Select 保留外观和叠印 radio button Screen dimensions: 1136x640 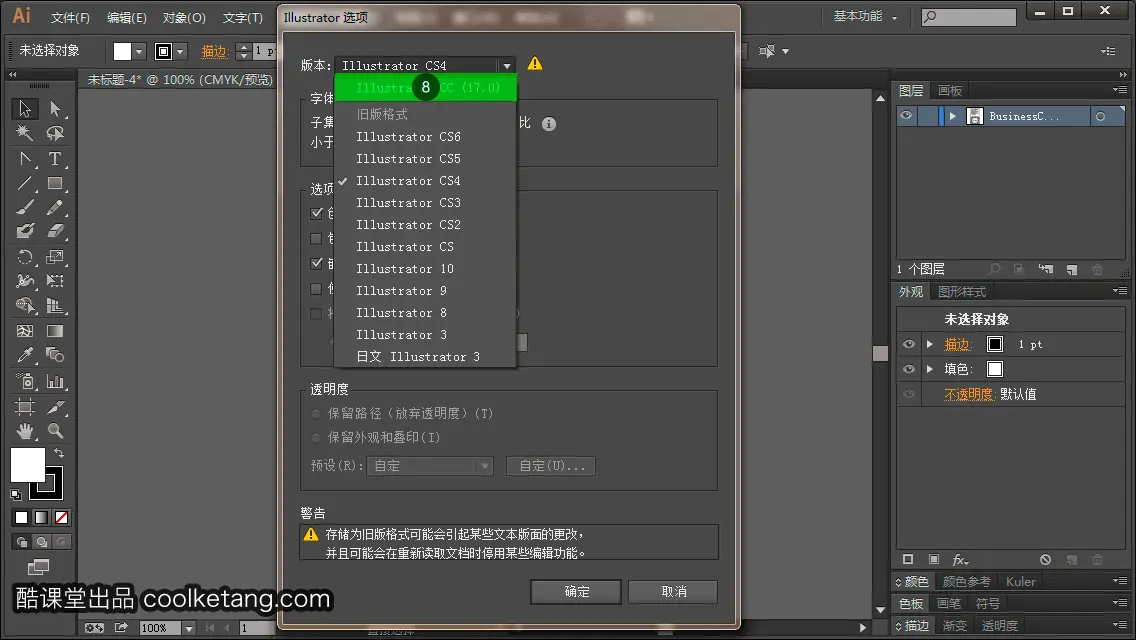tap(316, 438)
